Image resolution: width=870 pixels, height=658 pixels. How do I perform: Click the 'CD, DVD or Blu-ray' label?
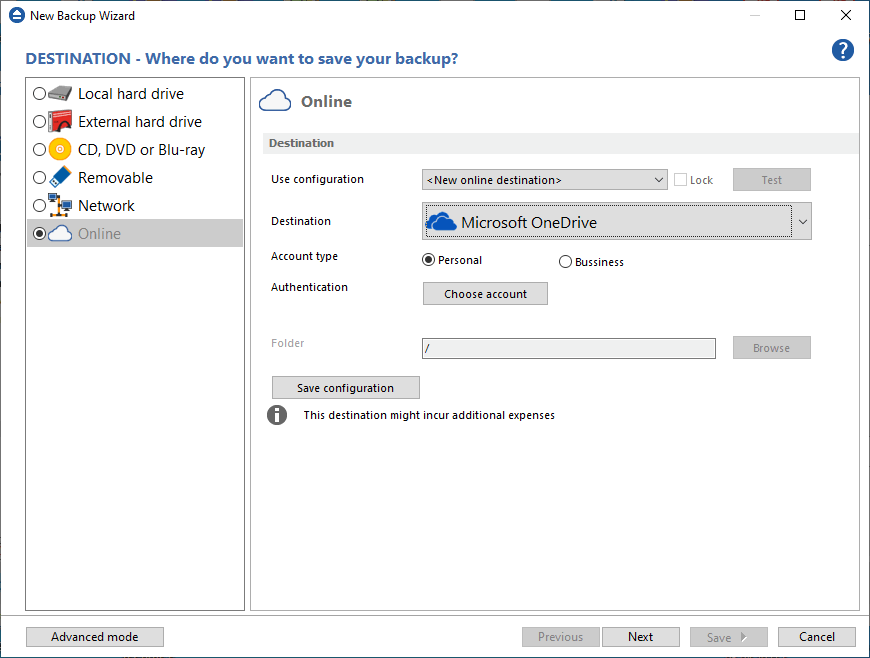141,150
